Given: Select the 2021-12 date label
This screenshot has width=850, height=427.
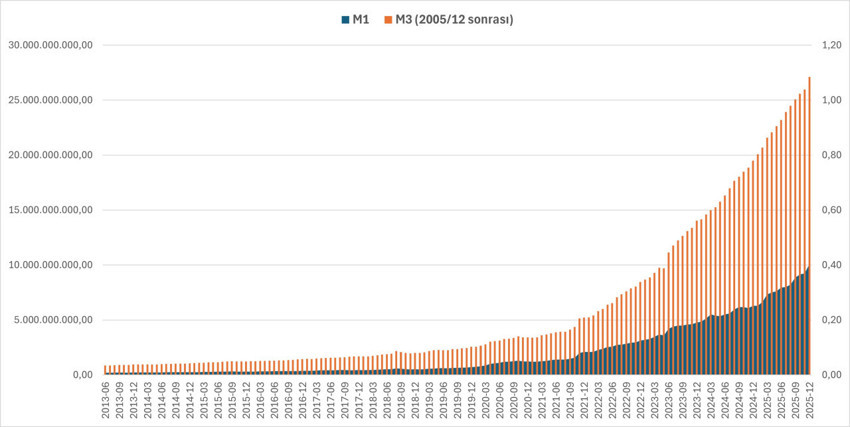Looking at the screenshot, I should pyautogui.click(x=585, y=399).
